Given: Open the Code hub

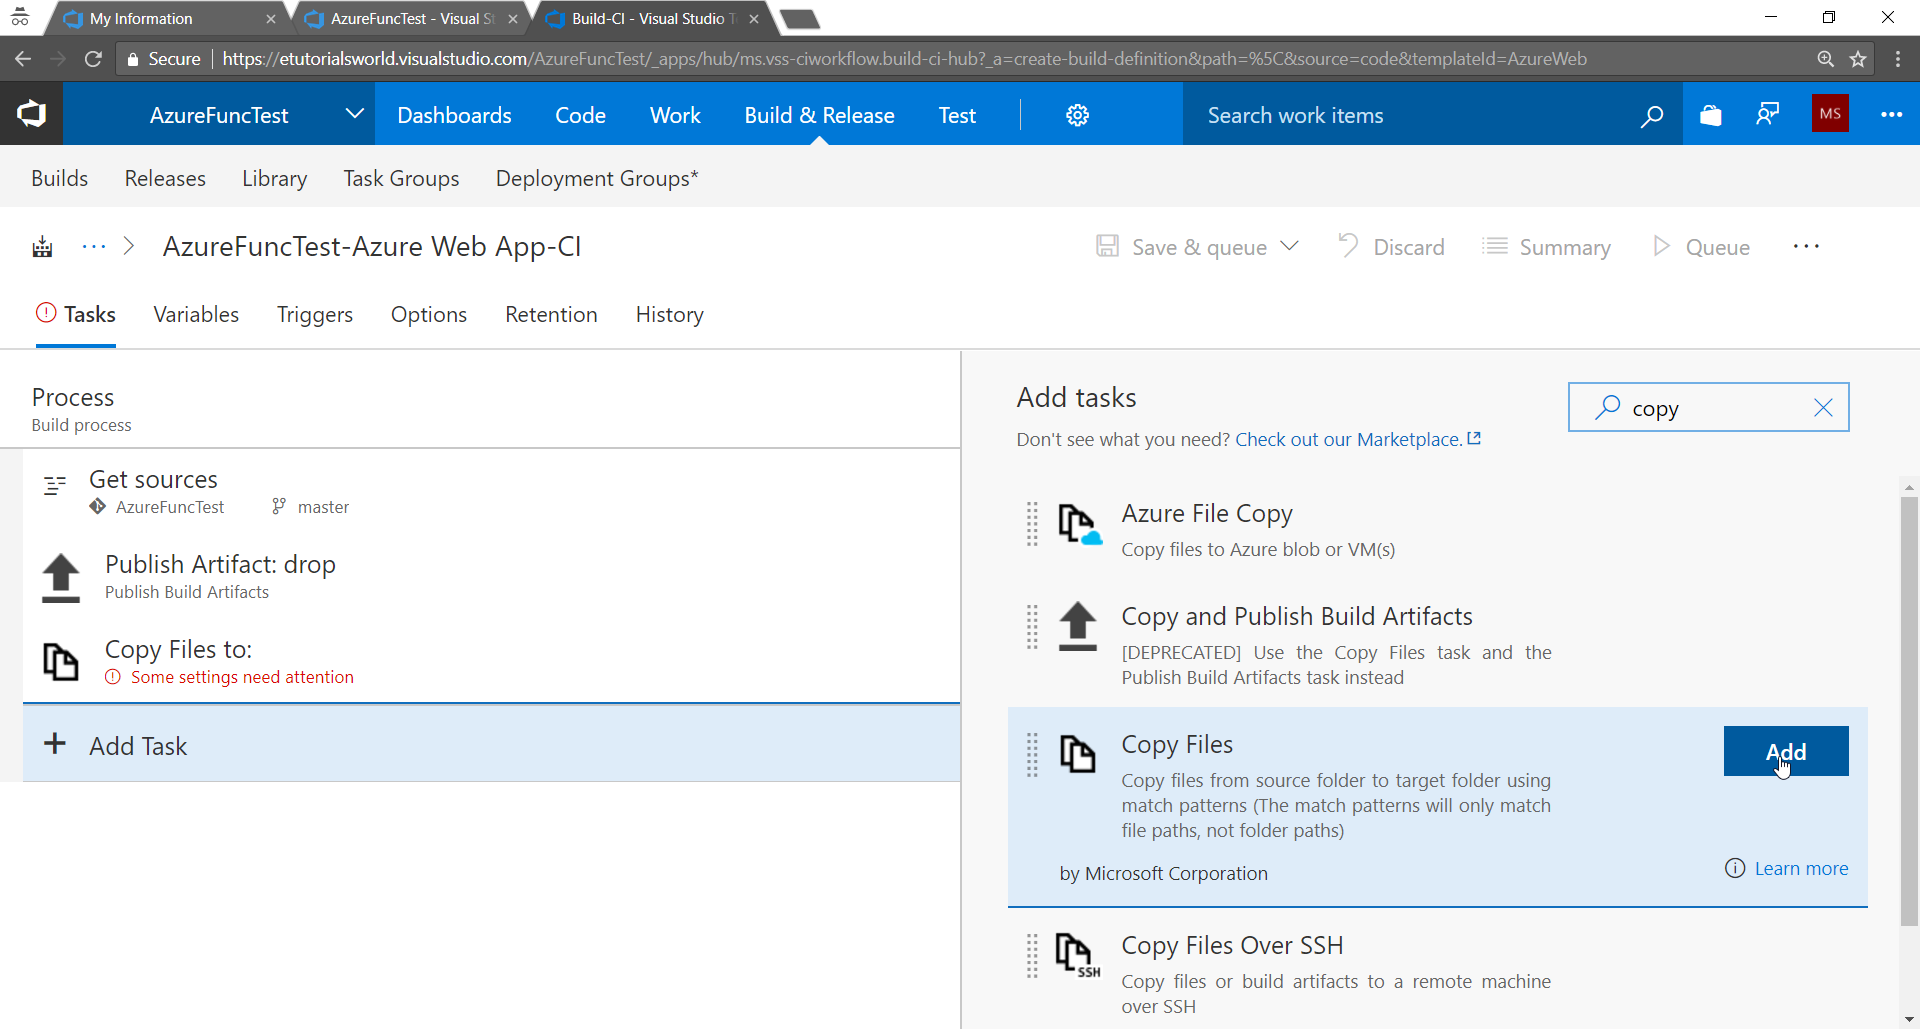Looking at the screenshot, I should (x=580, y=115).
